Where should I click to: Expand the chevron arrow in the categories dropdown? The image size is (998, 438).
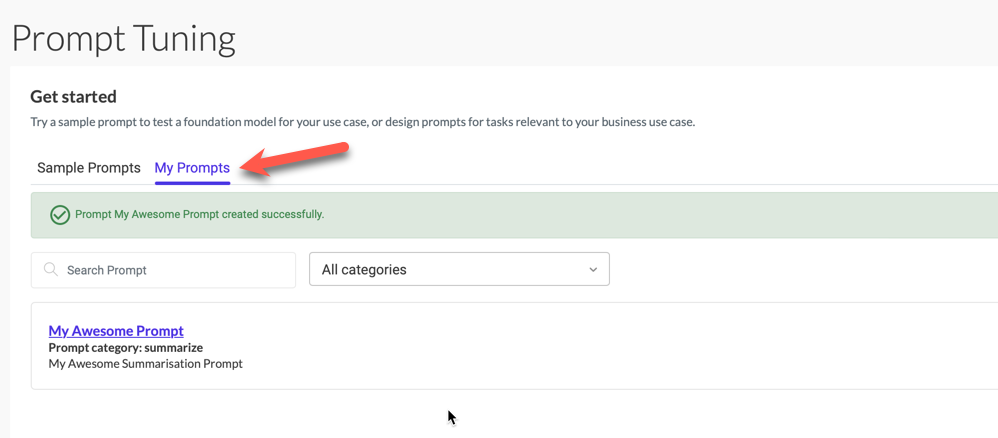593,270
